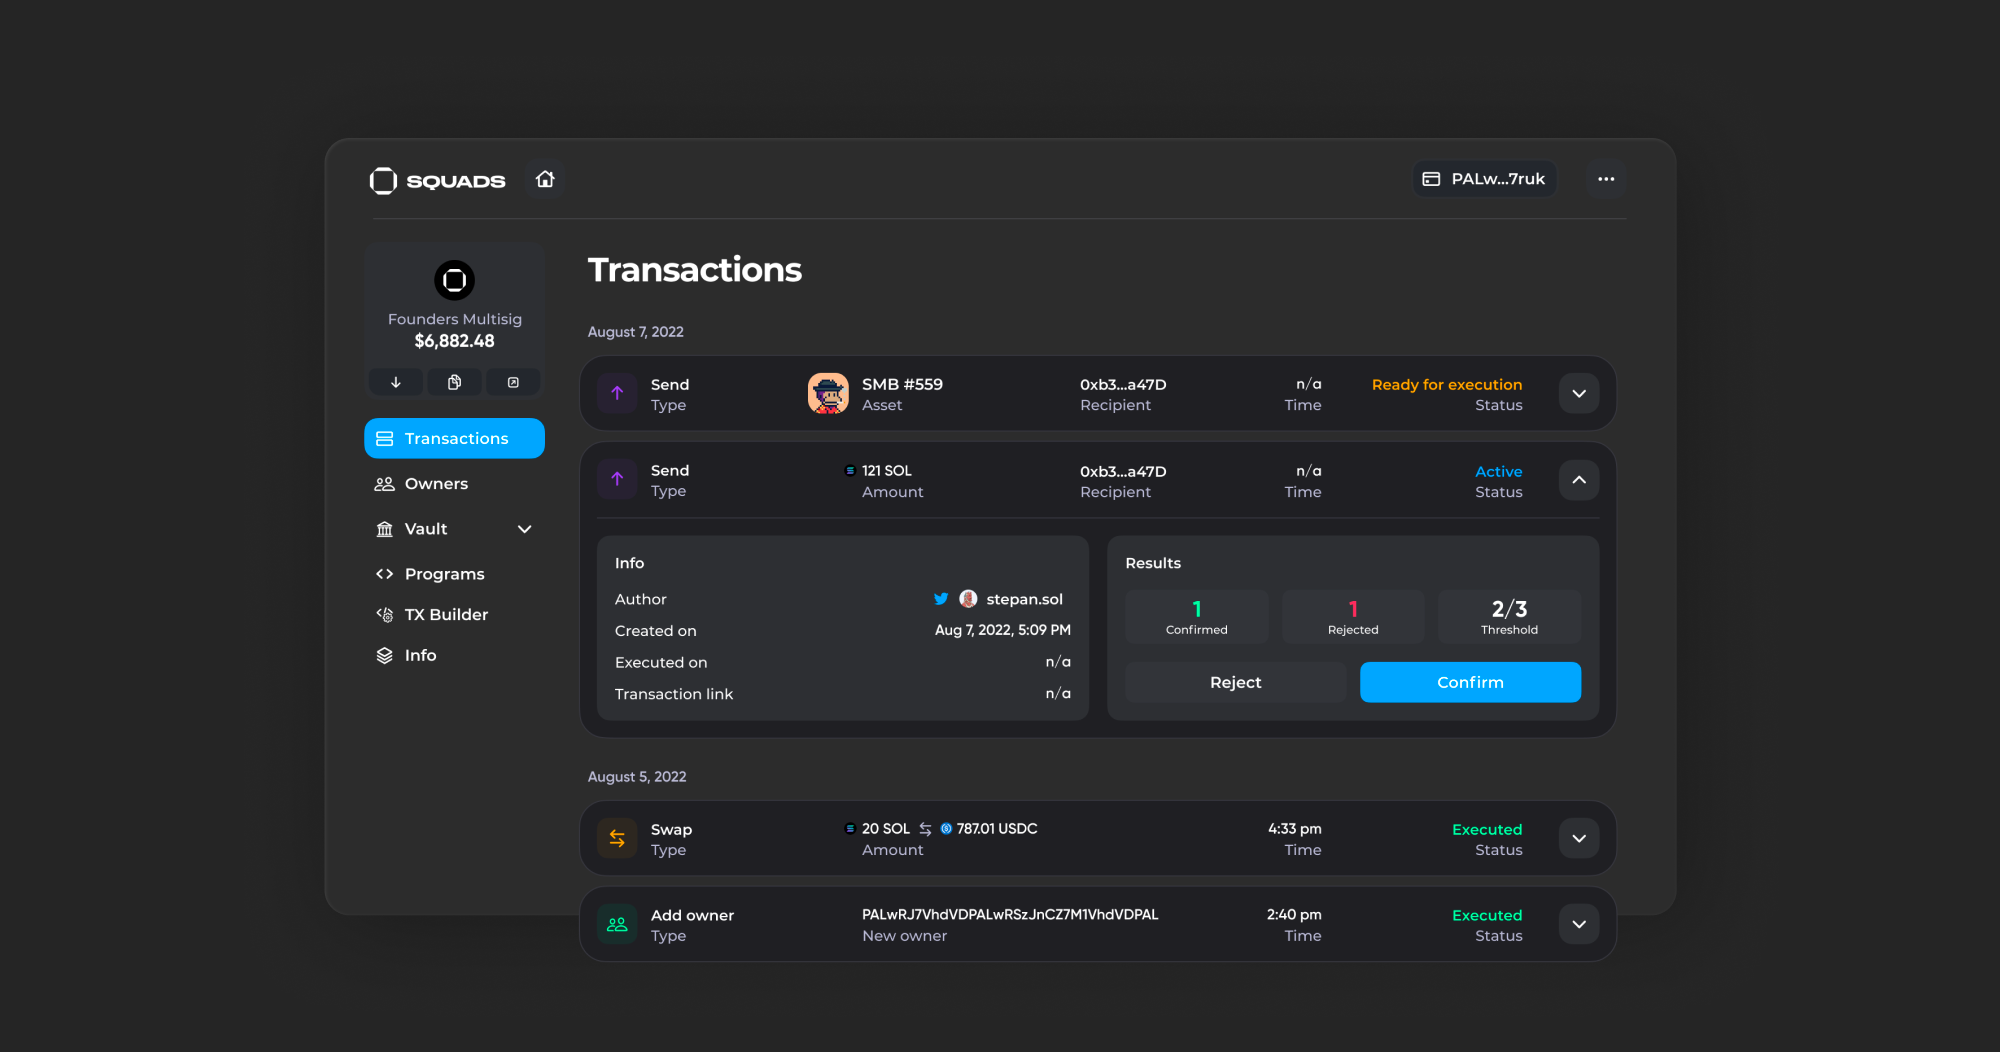
Task: Switch to the Transactions tab
Action: pos(455,438)
